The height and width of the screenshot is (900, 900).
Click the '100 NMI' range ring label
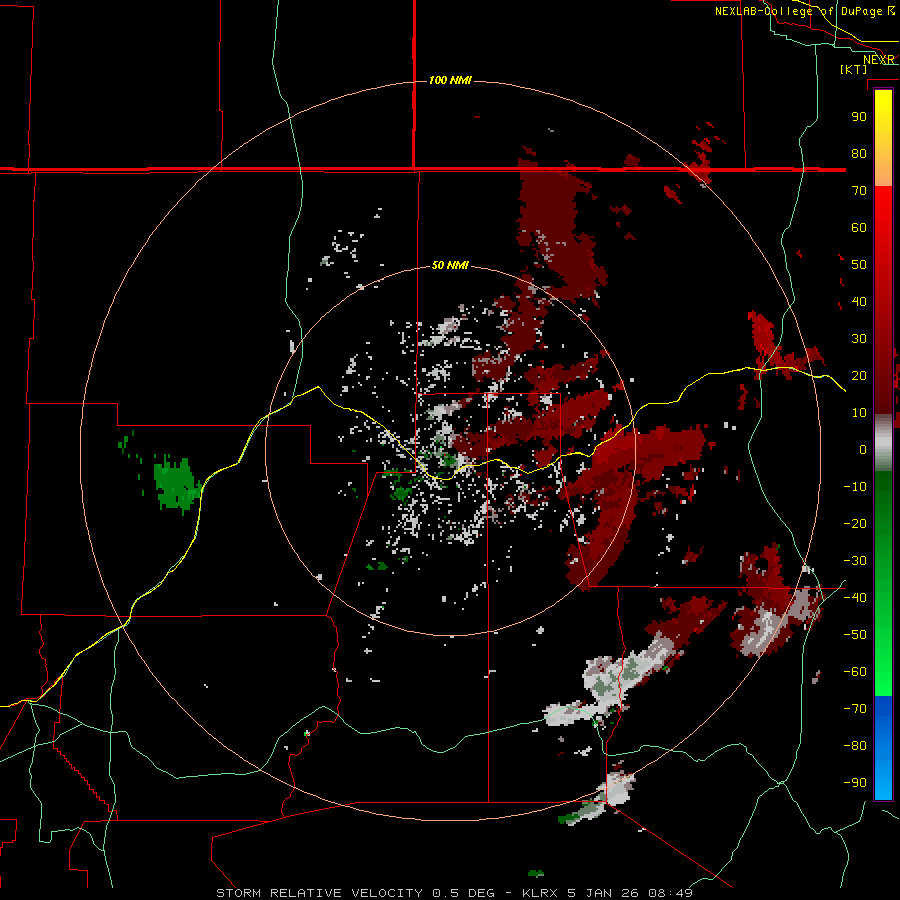tap(450, 80)
